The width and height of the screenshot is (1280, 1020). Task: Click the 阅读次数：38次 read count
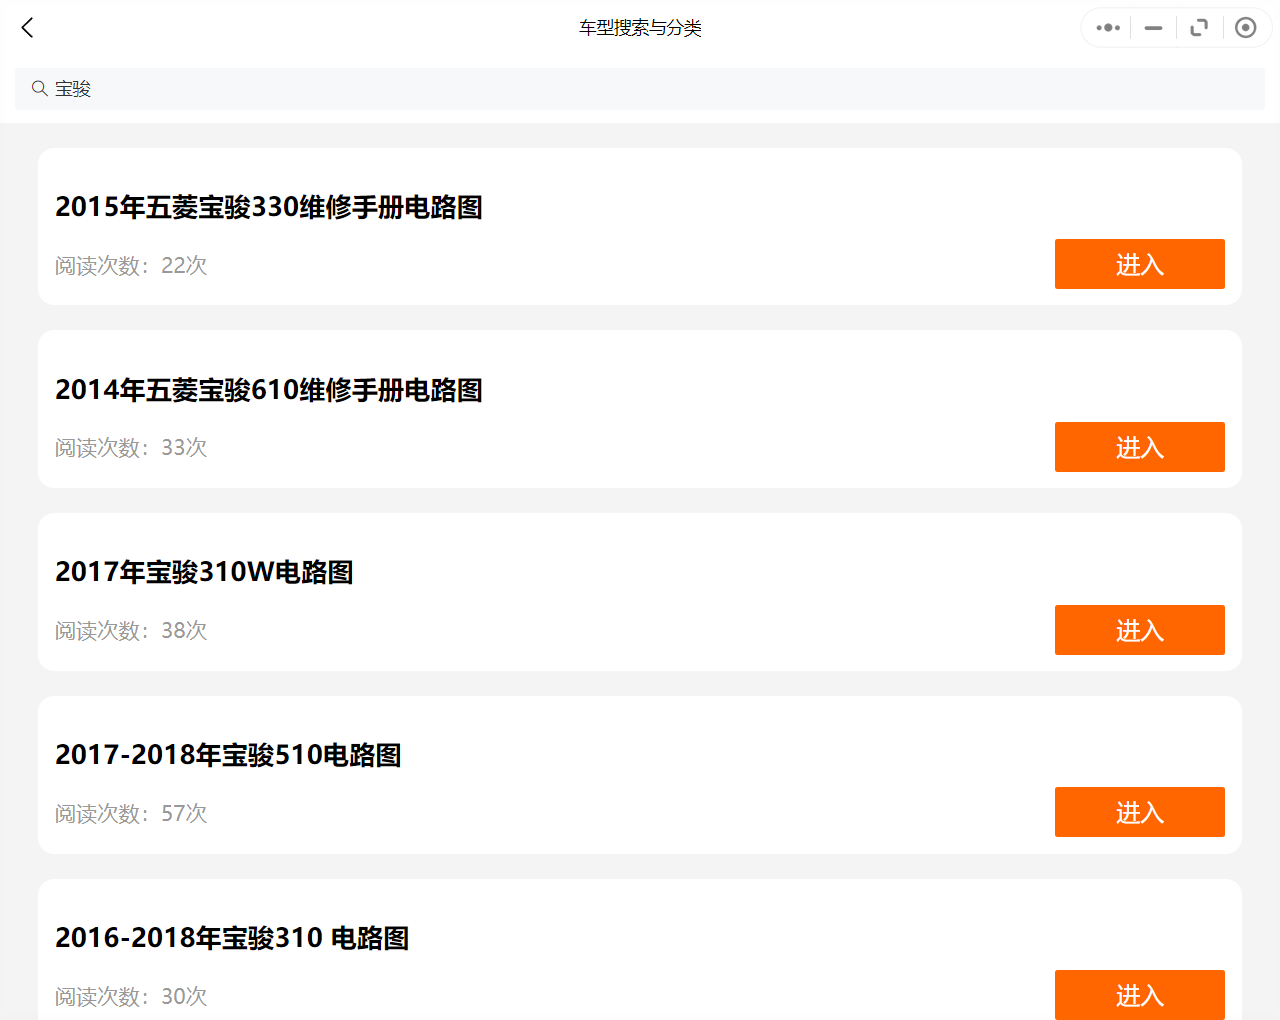131,631
